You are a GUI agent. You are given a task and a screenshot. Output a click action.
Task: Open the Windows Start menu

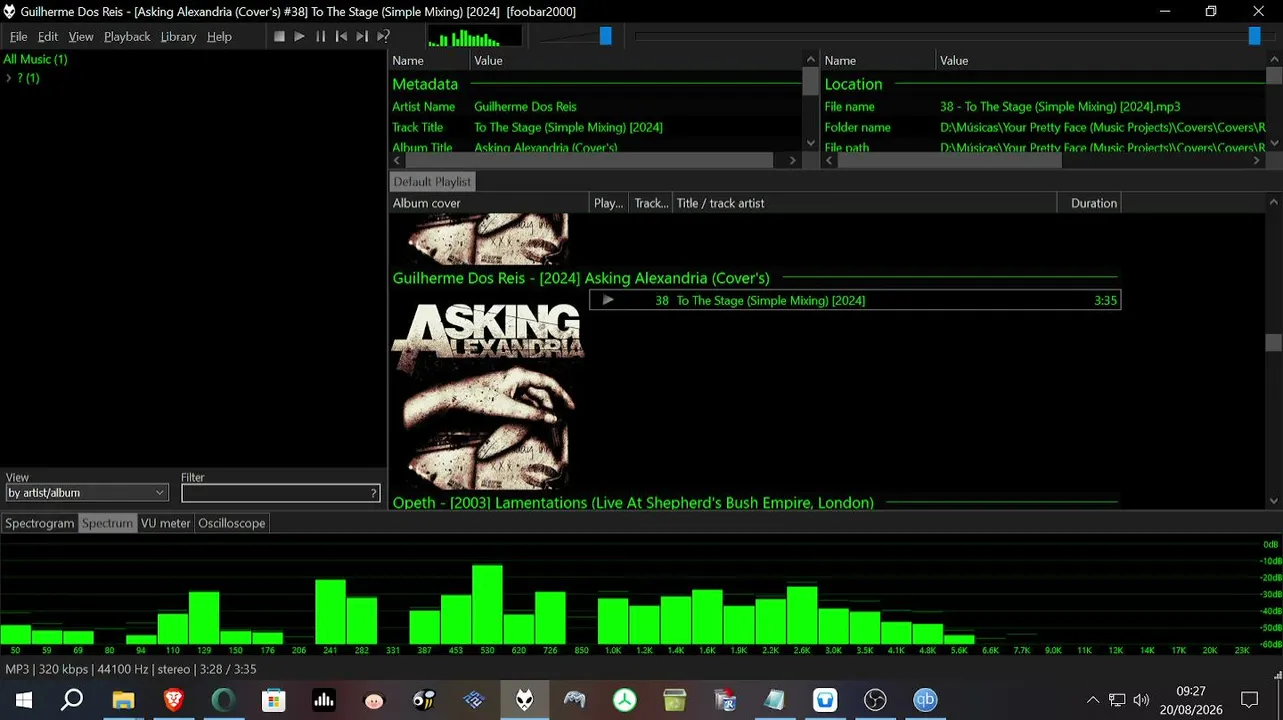pyautogui.click(x=23, y=700)
